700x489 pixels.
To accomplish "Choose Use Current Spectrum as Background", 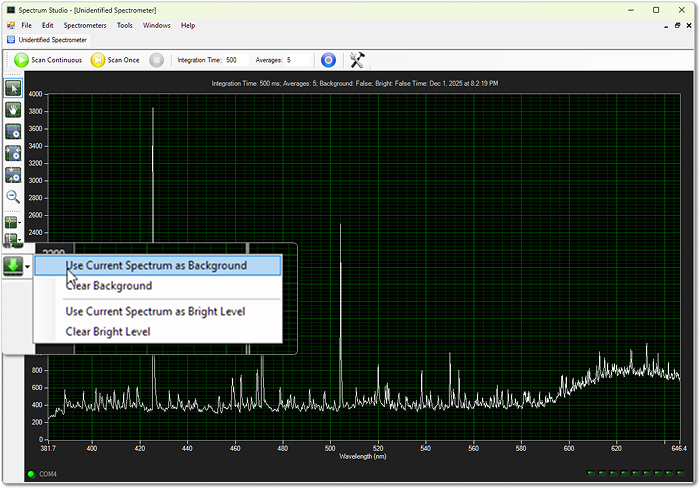I will [156, 266].
